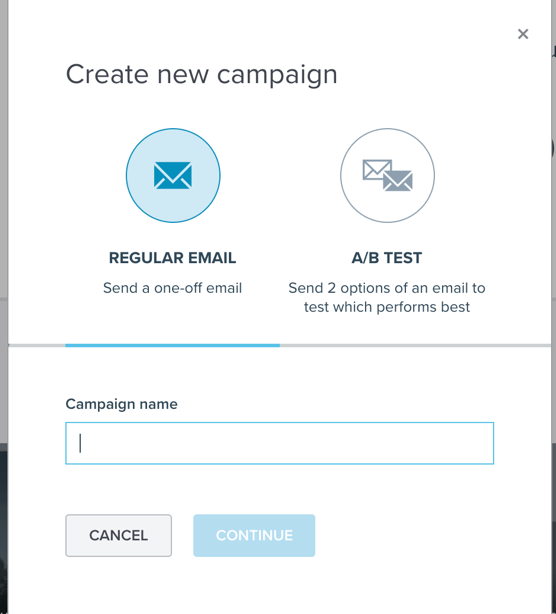Viewport: 556px width, 614px height.
Task: Click the Campaign name field label
Action: tap(121, 404)
